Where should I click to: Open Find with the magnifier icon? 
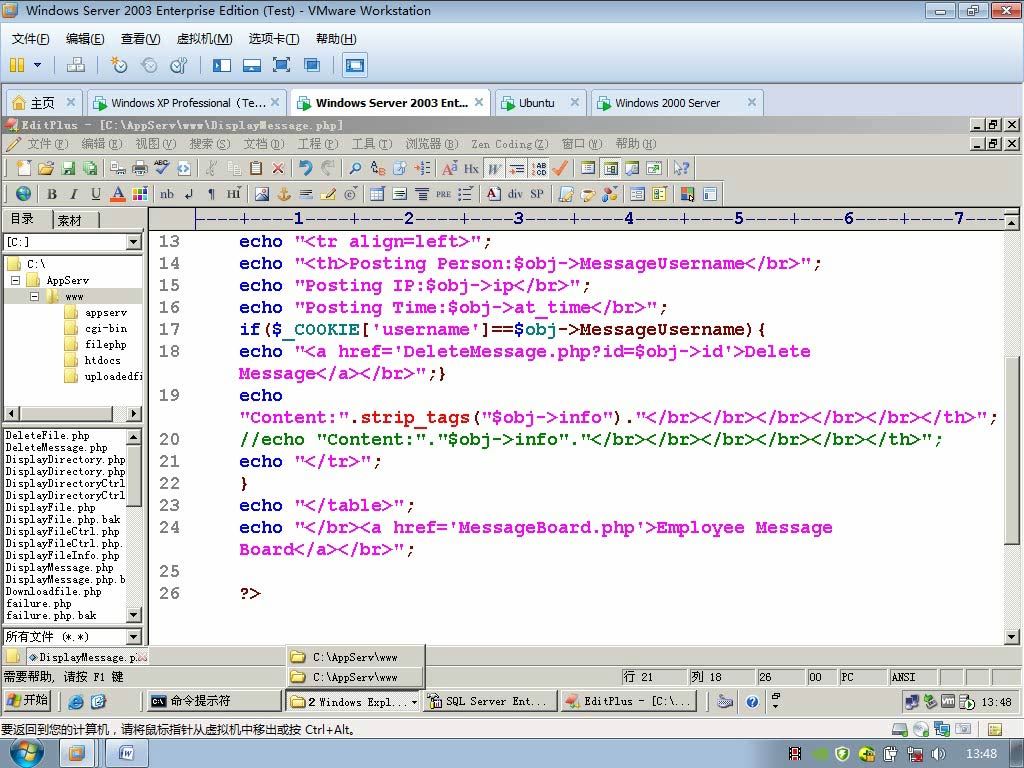[355, 168]
